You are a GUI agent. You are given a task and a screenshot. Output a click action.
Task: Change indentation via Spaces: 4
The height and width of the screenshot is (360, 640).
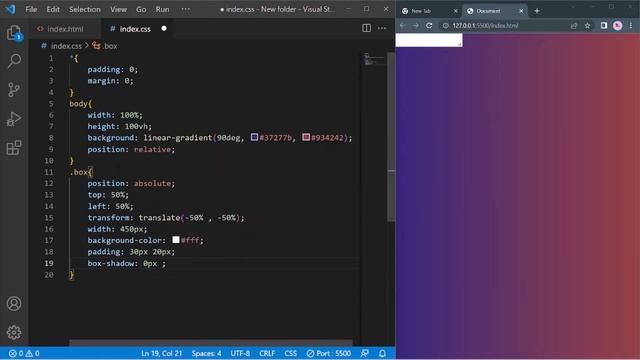click(x=207, y=353)
